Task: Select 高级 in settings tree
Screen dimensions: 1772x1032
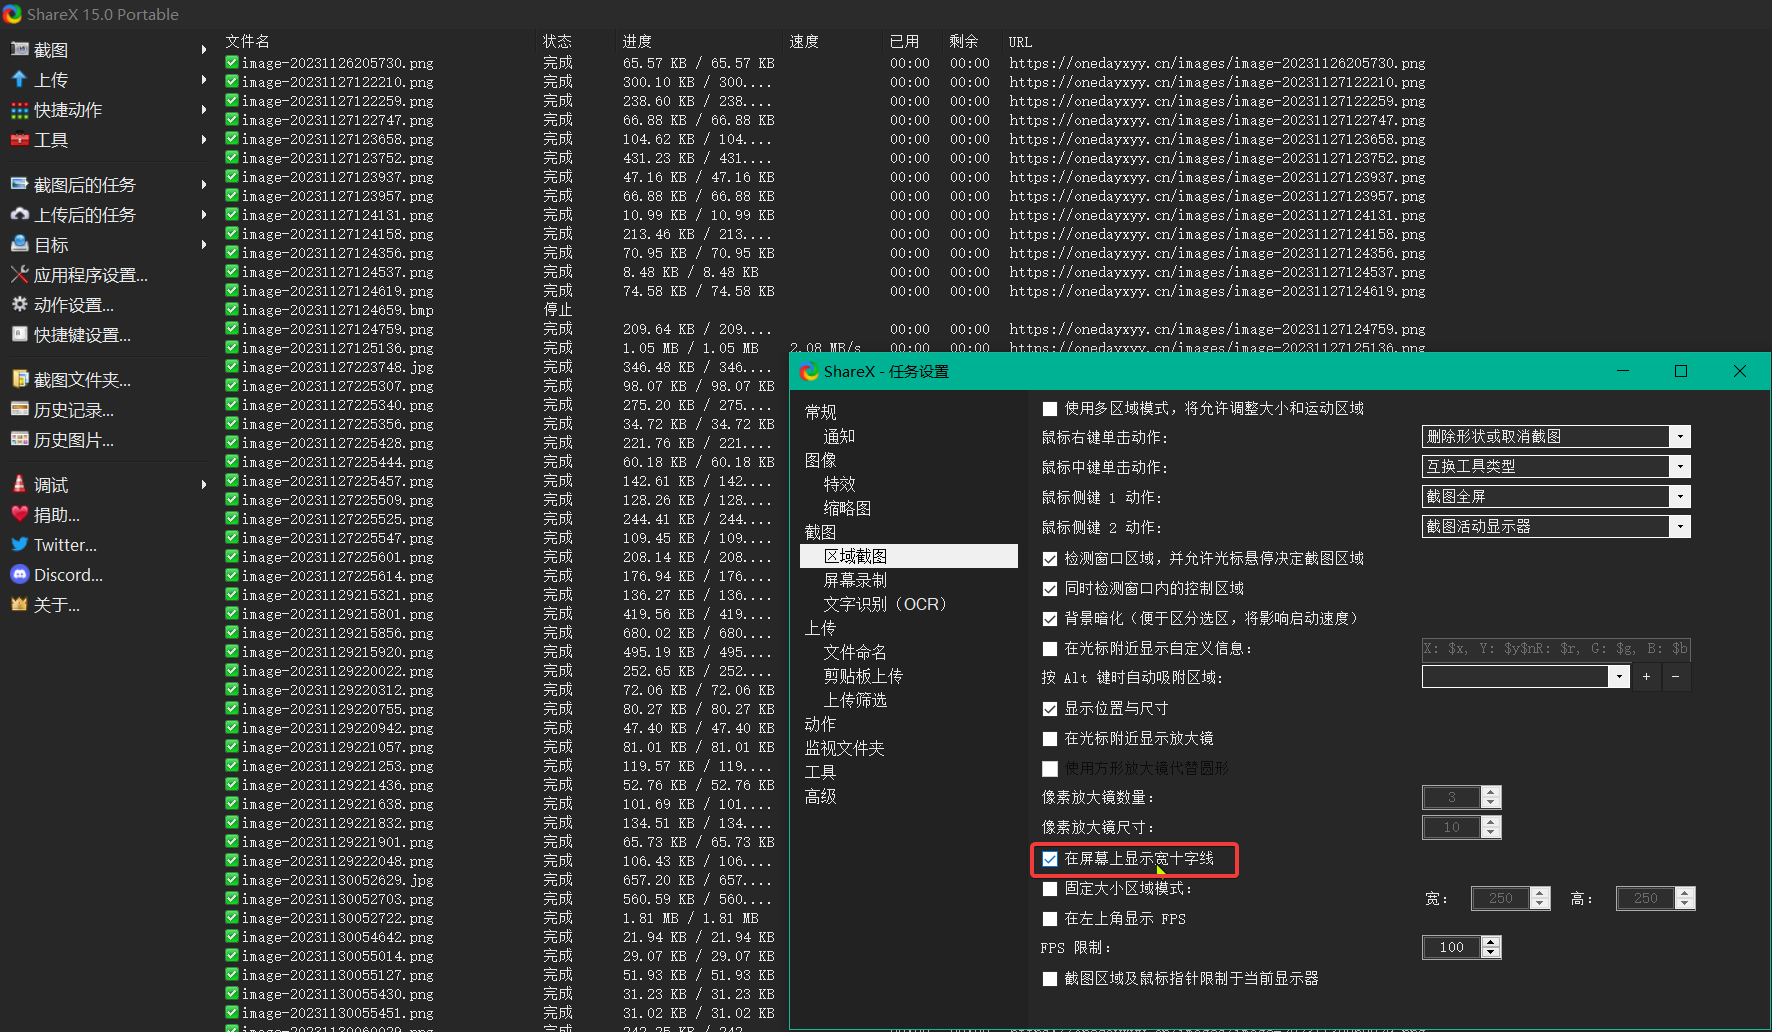Action: (x=820, y=796)
